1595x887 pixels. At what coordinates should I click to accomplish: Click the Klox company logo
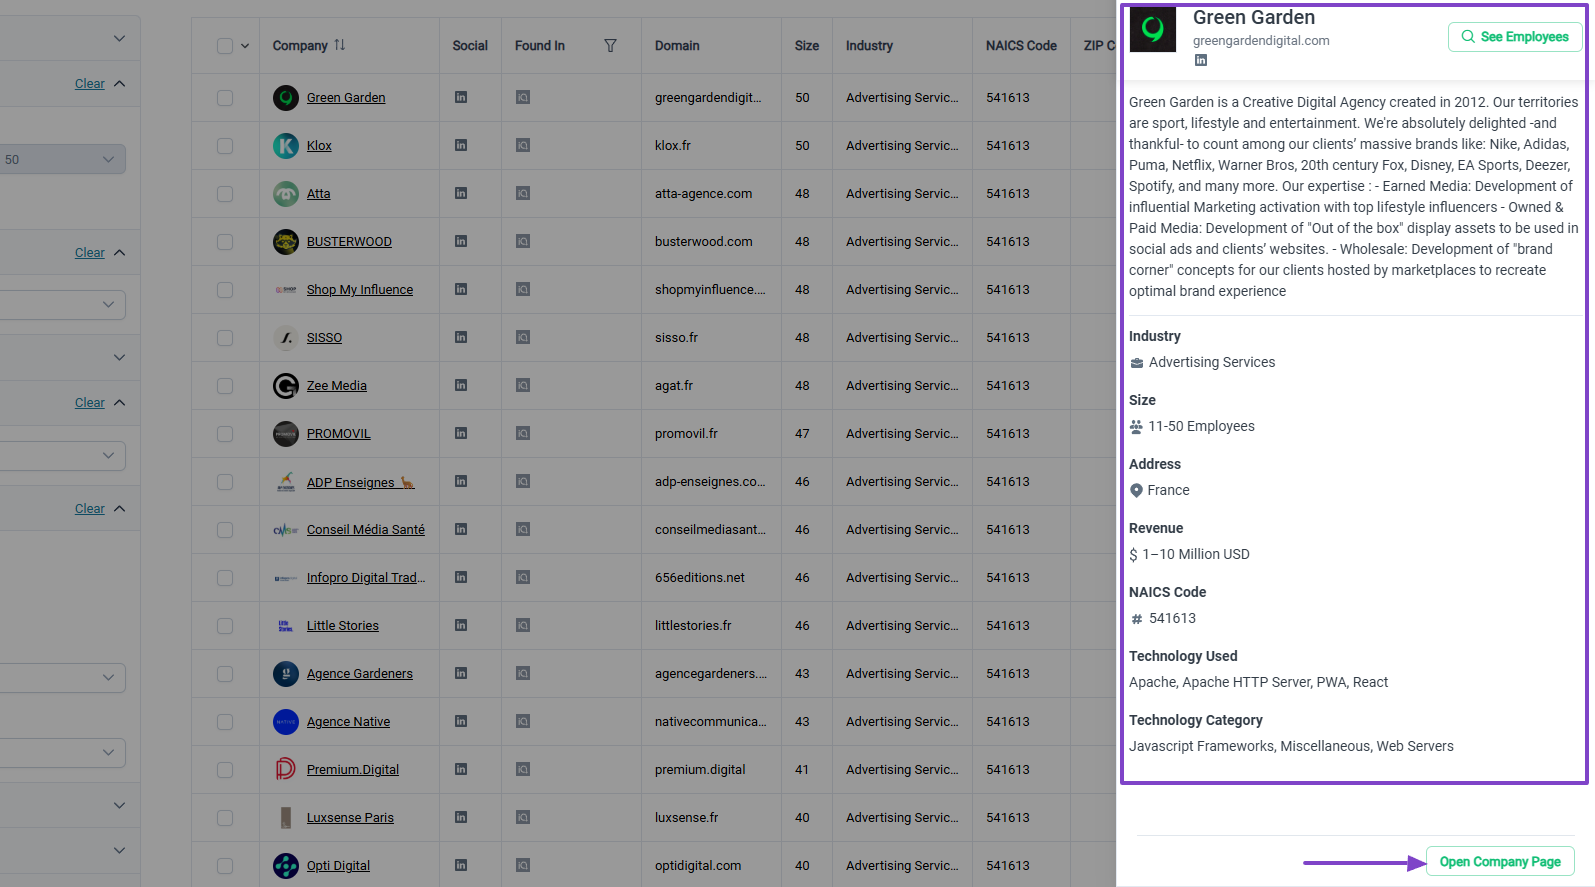(x=286, y=146)
